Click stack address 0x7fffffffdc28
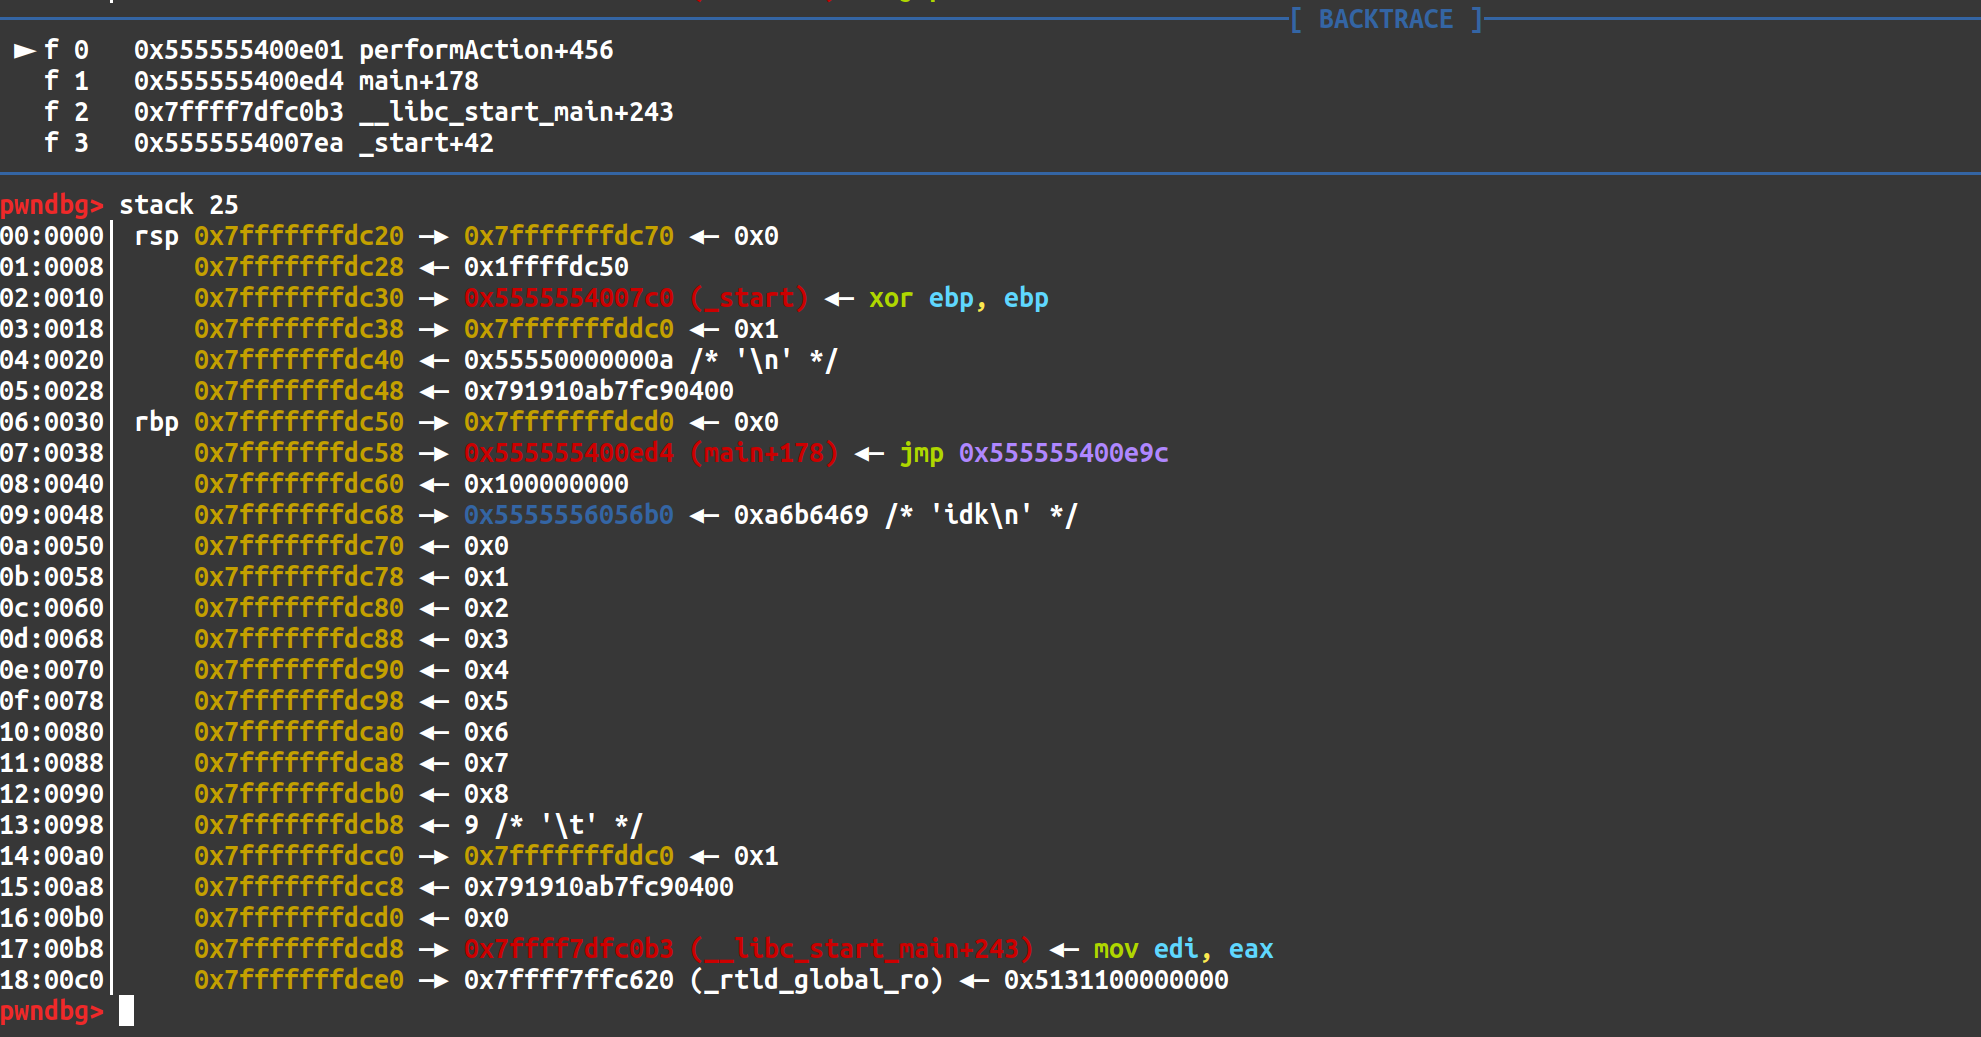Image resolution: width=1981 pixels, height=1037 pixels. tap(298, 267)
